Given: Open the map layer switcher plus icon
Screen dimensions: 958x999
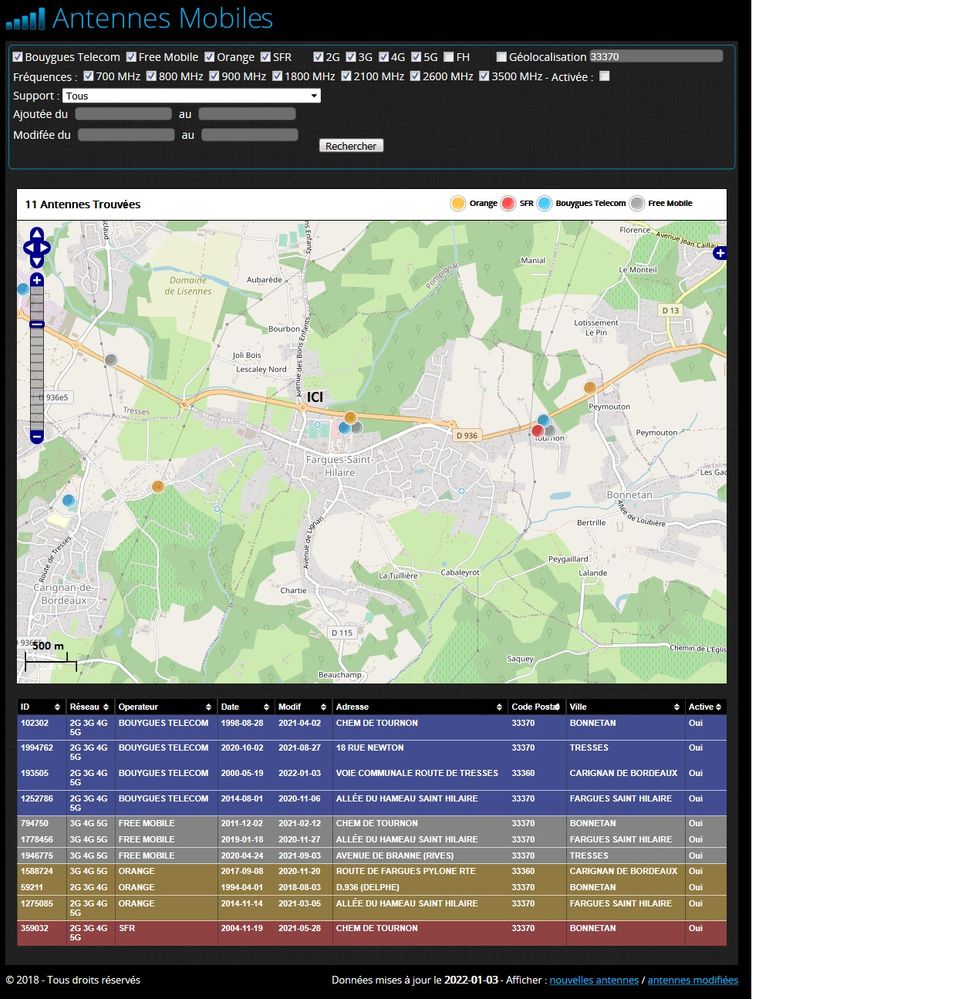Looking at the screenshot, I should pyautogui.click(x=719, y=254).
